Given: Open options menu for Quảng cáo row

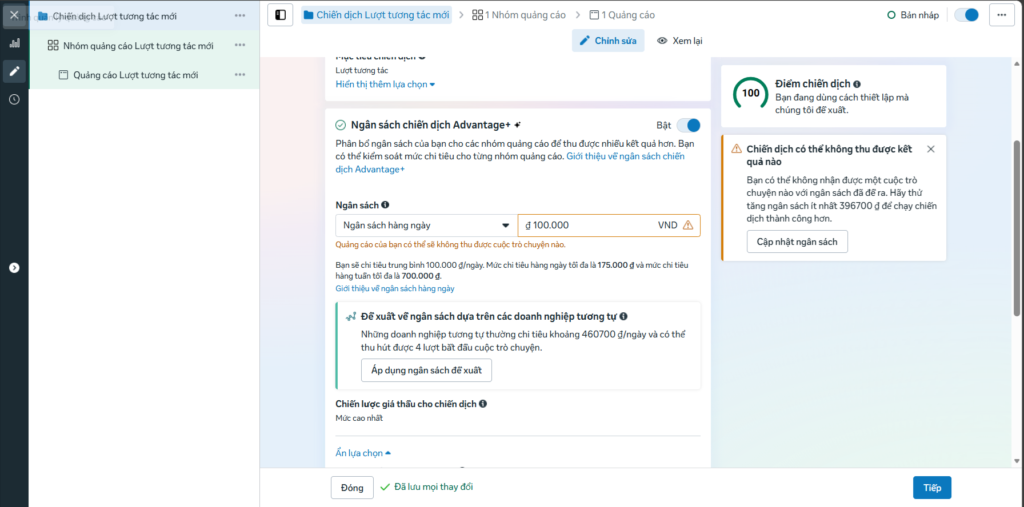Looking at the screenshot, I should [x=240, y=75].
